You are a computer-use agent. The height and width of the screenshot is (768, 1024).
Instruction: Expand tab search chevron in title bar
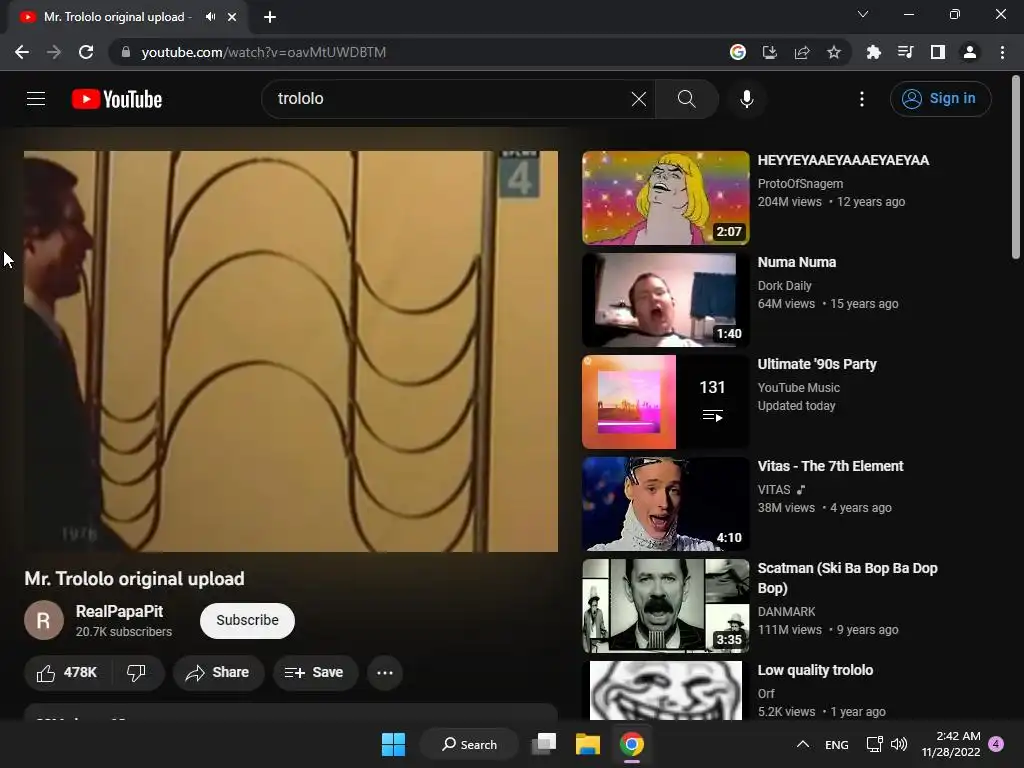point(863,14)
